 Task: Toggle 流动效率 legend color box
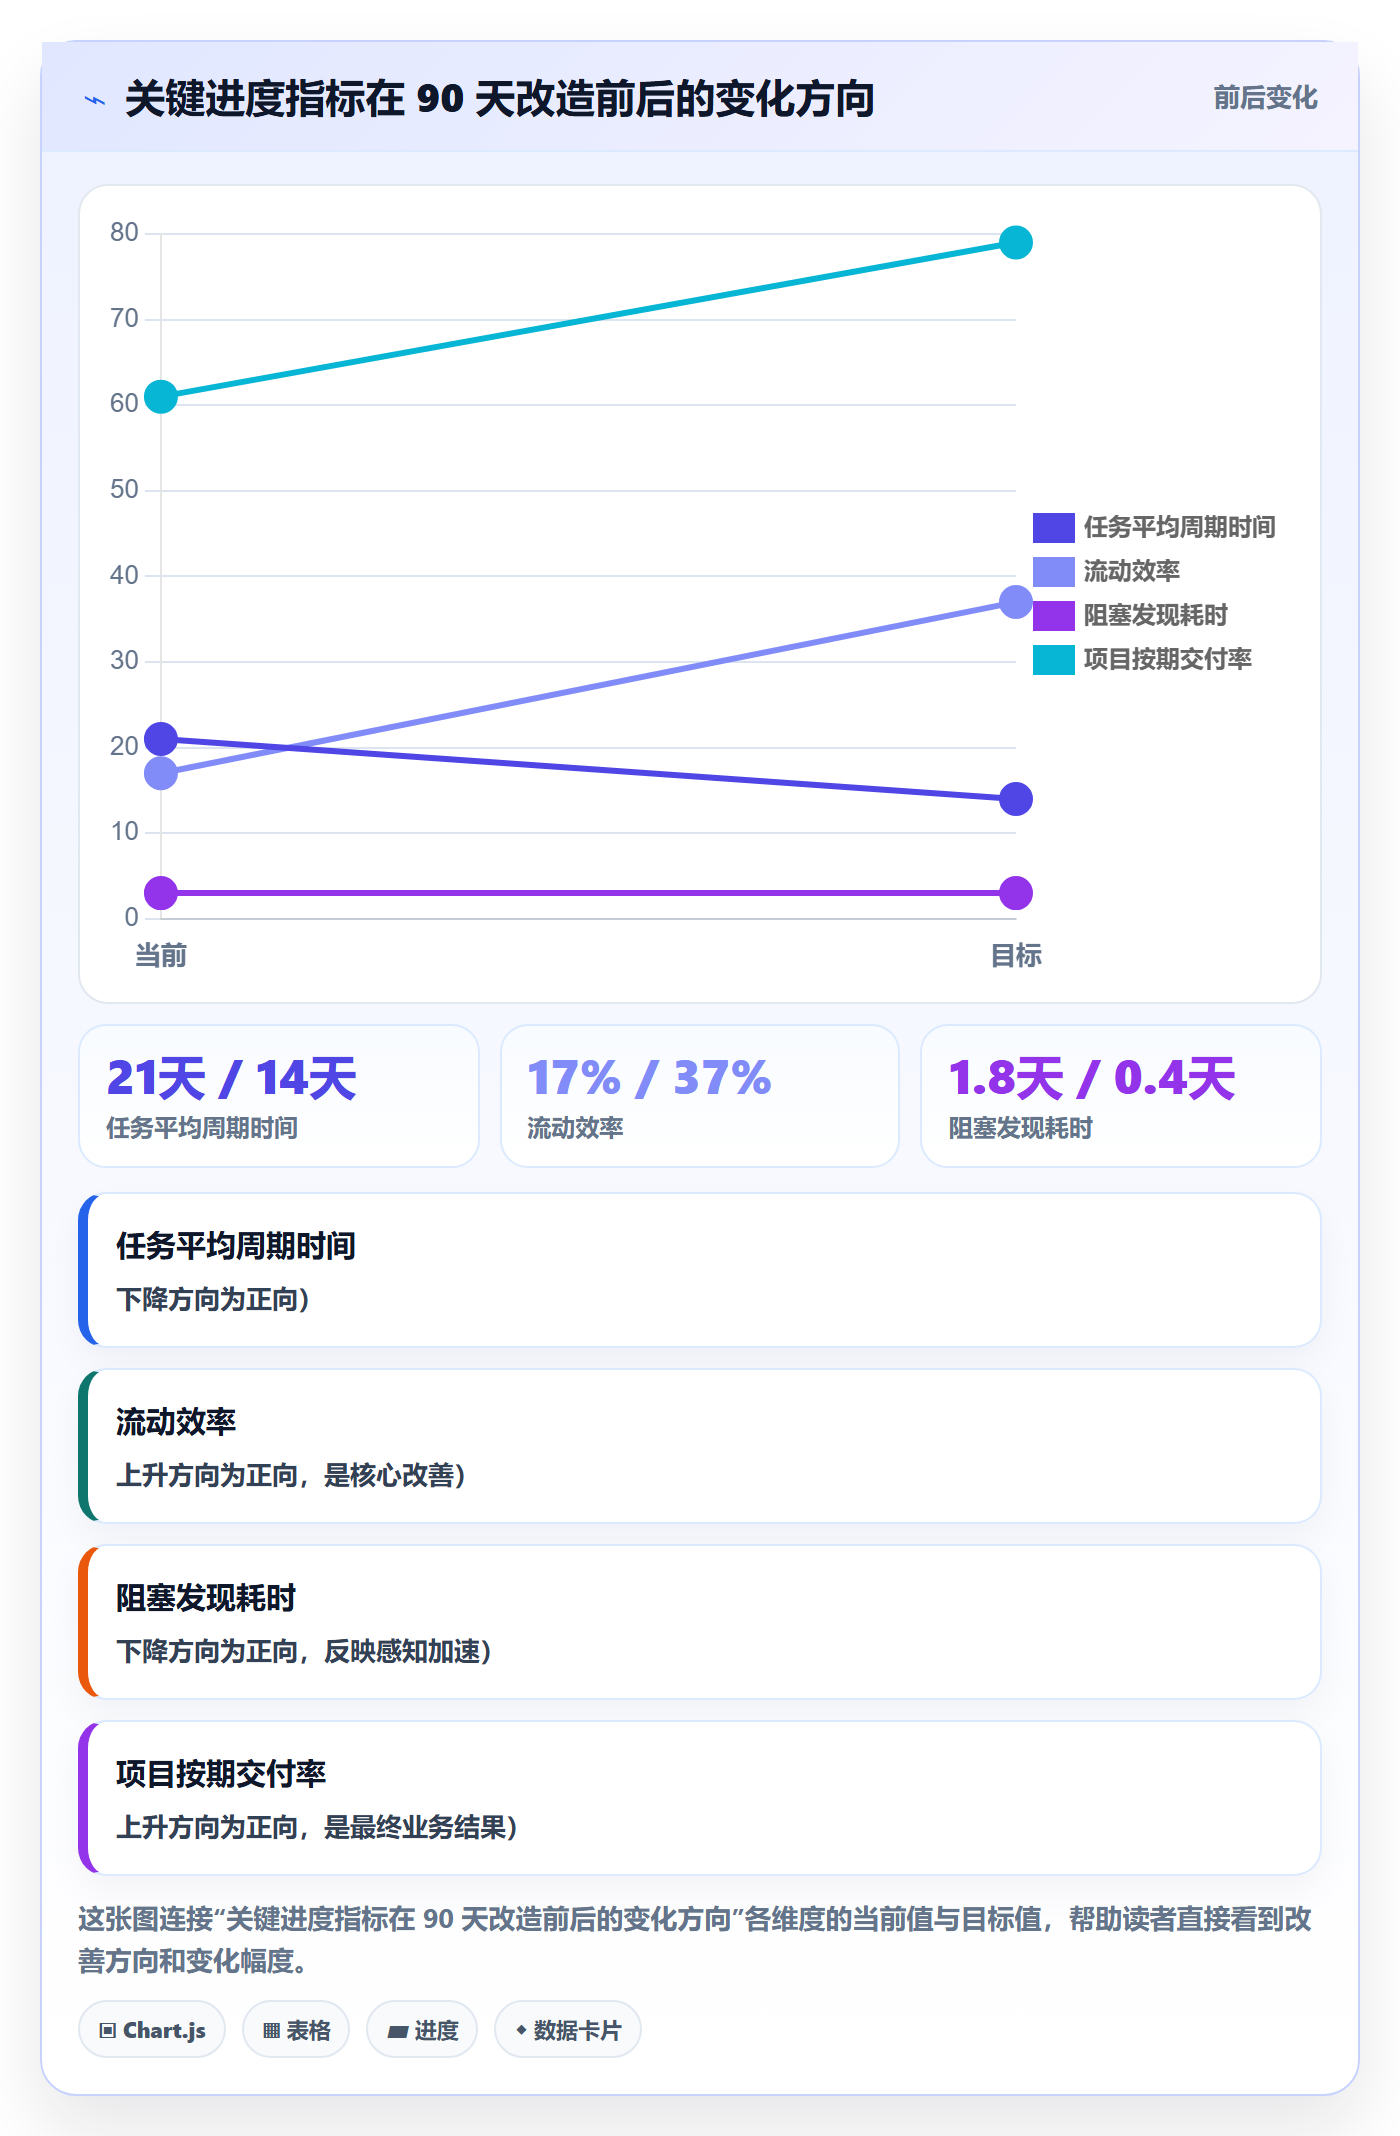(x=1053, y=571)
